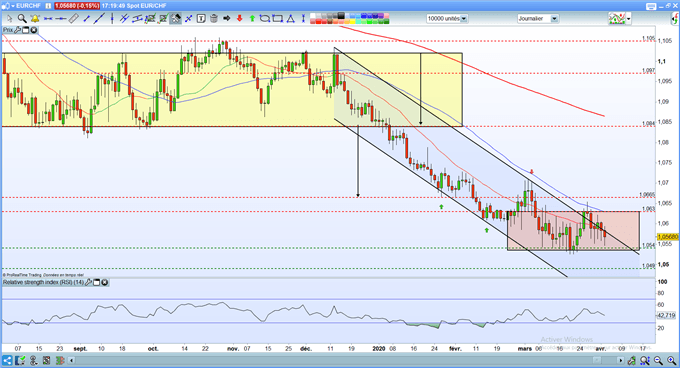Choose the horizontal segment drawing tool

click(48, 18)
